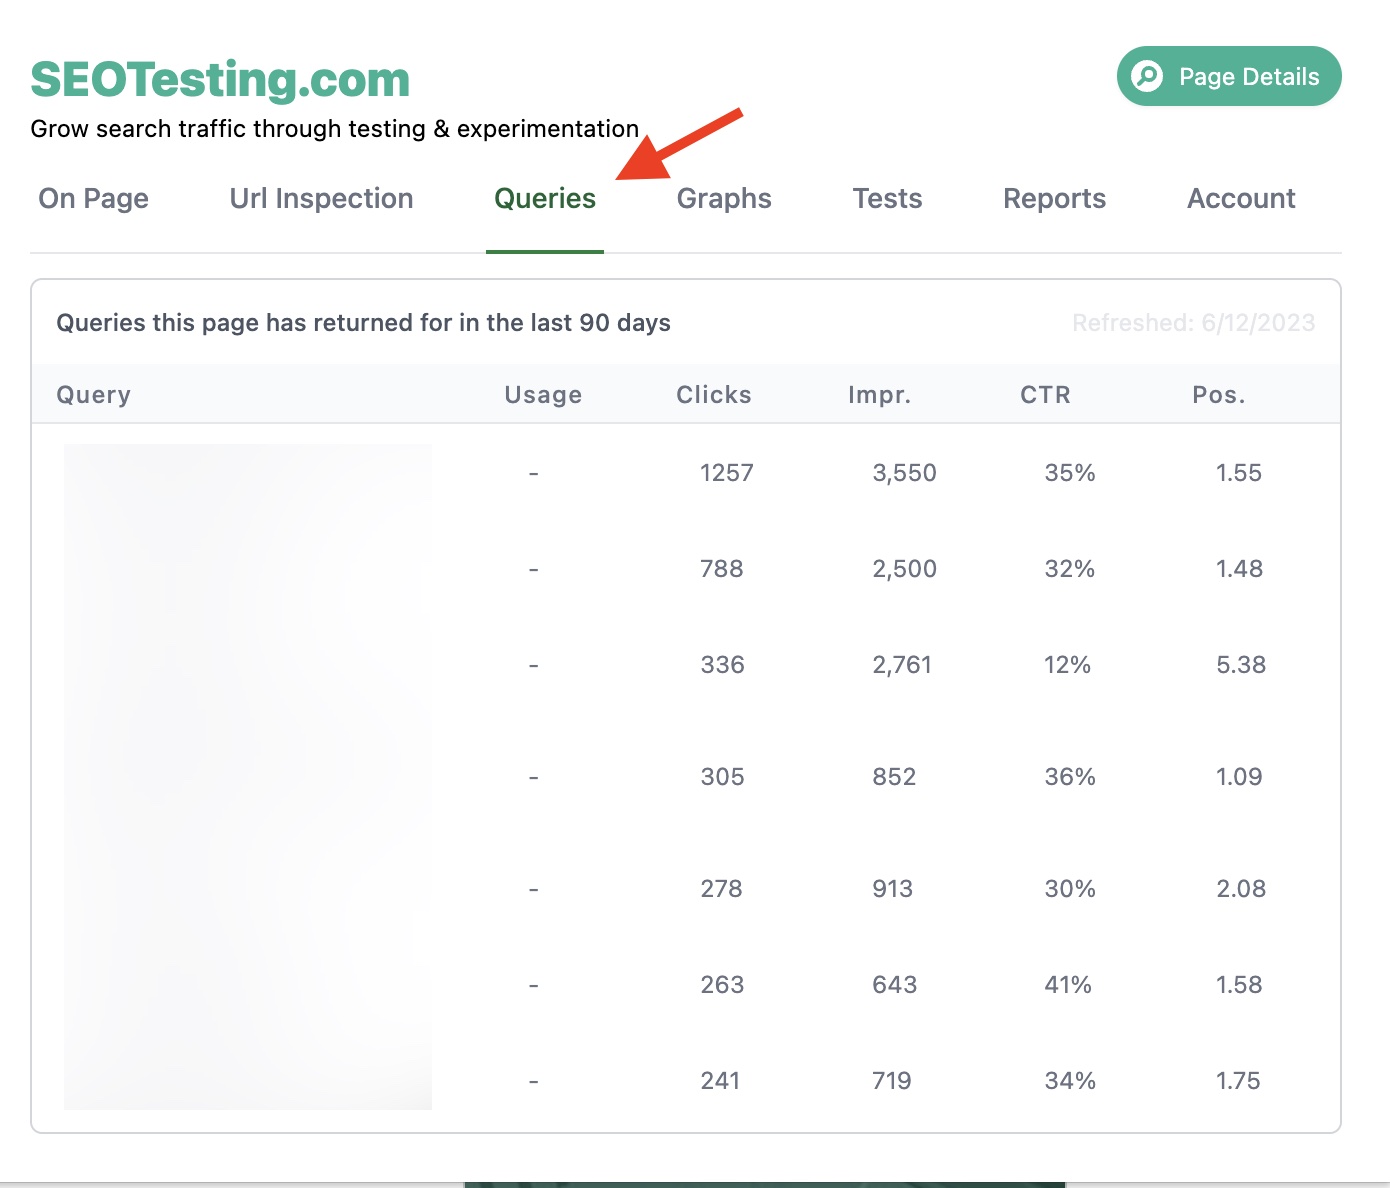The width and height of the screenshot is (1390, 1188).
Task: Click the magnifier icon in Page Details
Action: 1147,76
